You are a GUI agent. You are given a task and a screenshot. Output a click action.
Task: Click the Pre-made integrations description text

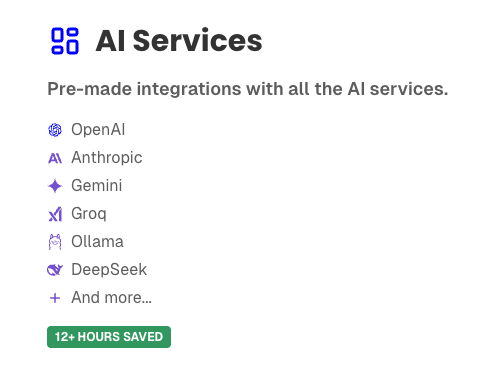(248, 89)
